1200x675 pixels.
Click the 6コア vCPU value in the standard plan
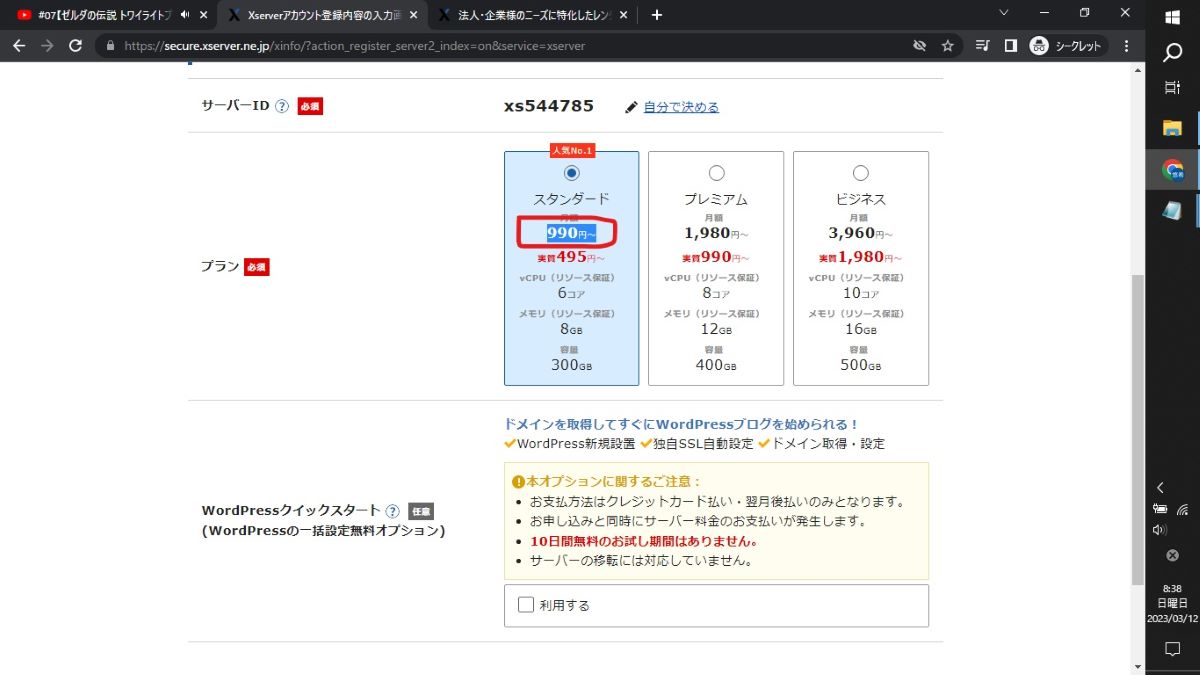pos(571,293)
